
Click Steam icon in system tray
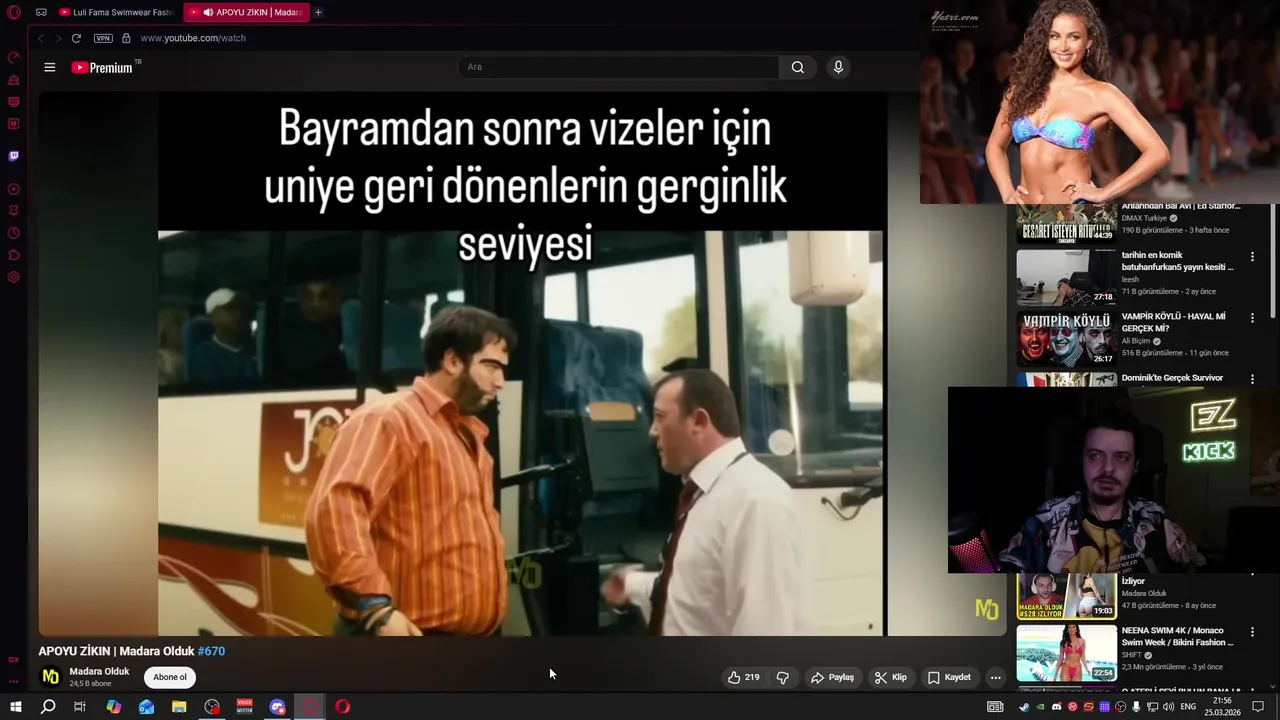(x=1024, y=707)
